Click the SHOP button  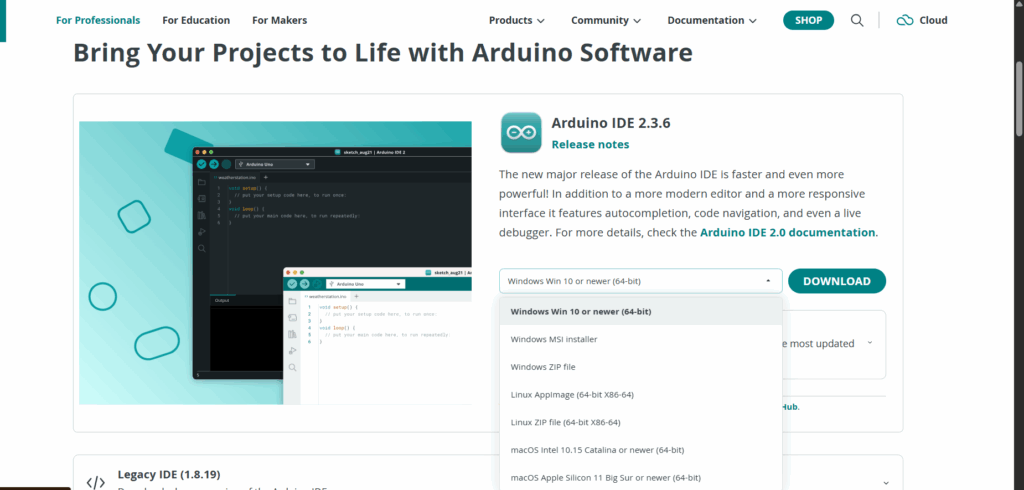808,20
